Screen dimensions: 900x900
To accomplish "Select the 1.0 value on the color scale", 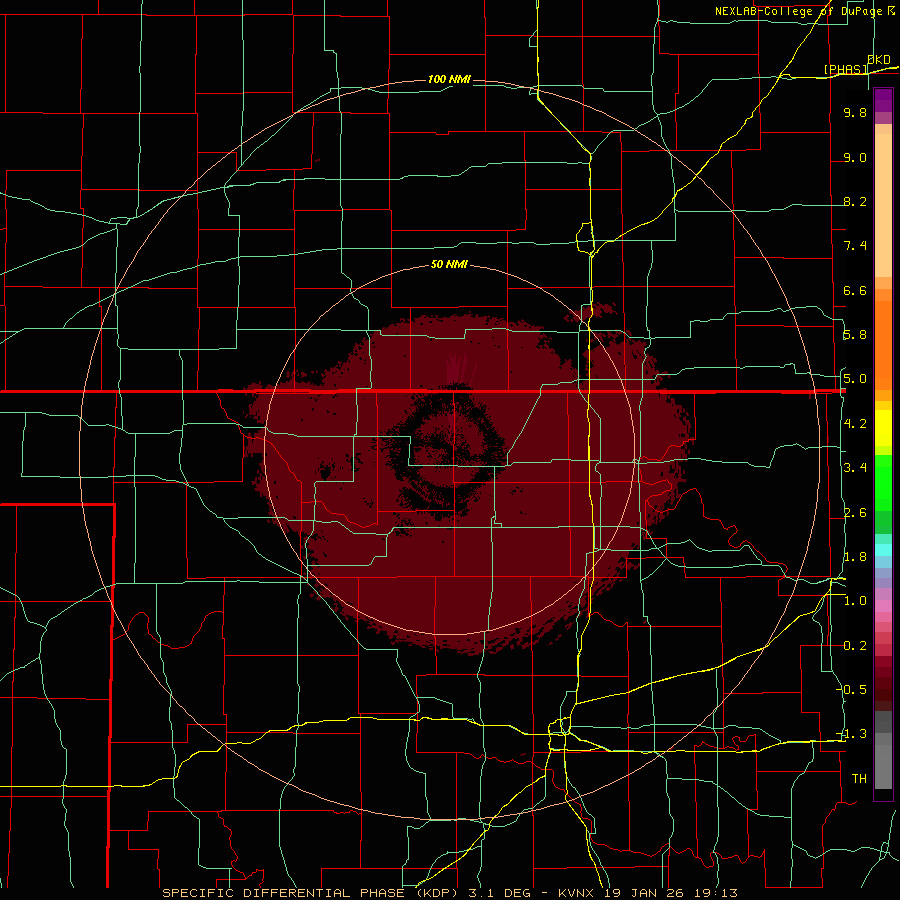I will 855,601.
